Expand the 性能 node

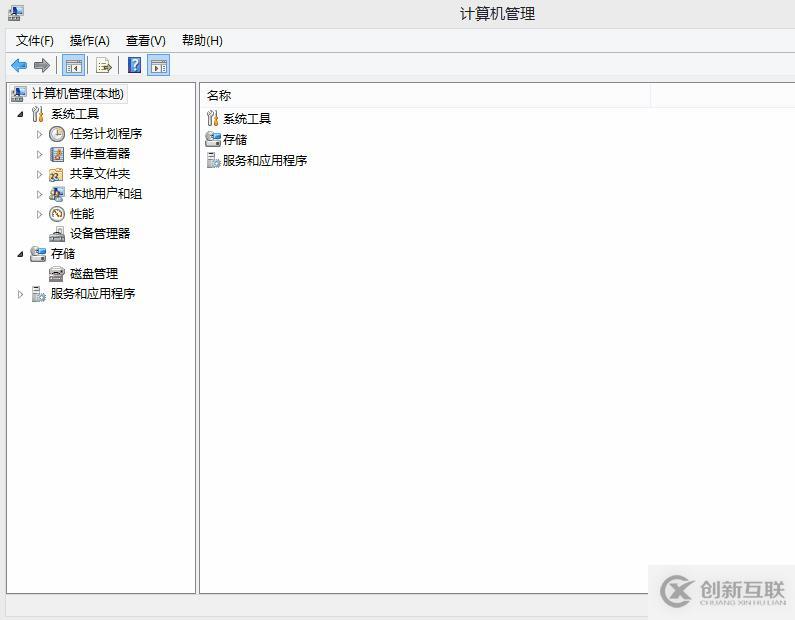coord(39,214)
